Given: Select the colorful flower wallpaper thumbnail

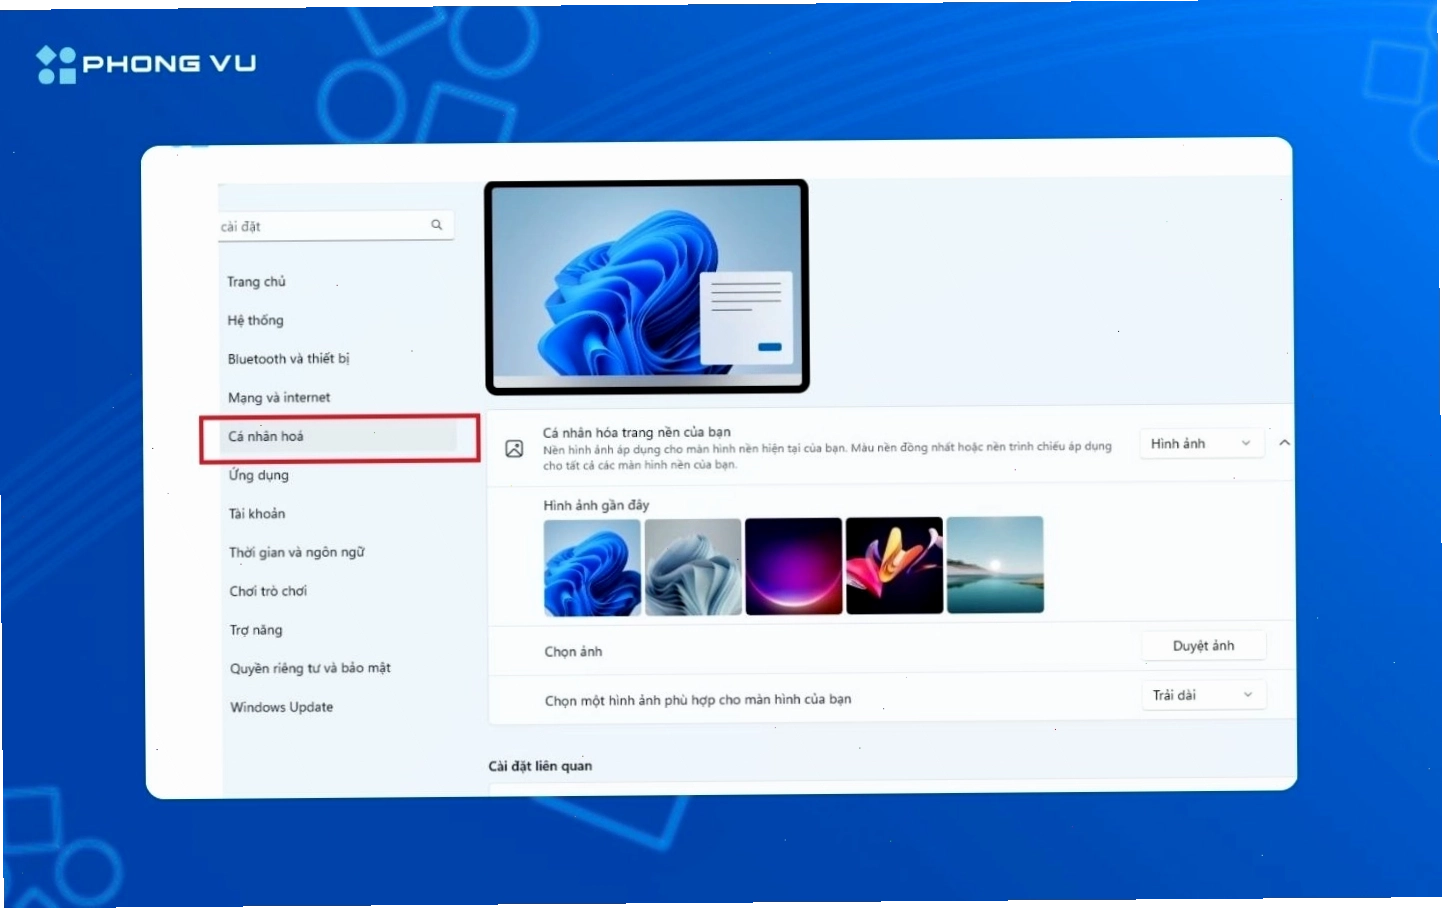Looking at the screenshot, I should (x=894, y=565).
